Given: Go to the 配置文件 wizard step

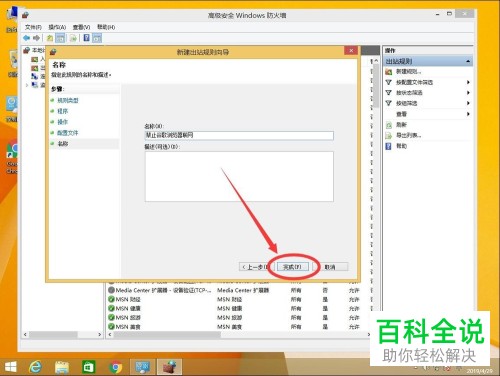Looking at the screenshot, I should pos(68,133).
